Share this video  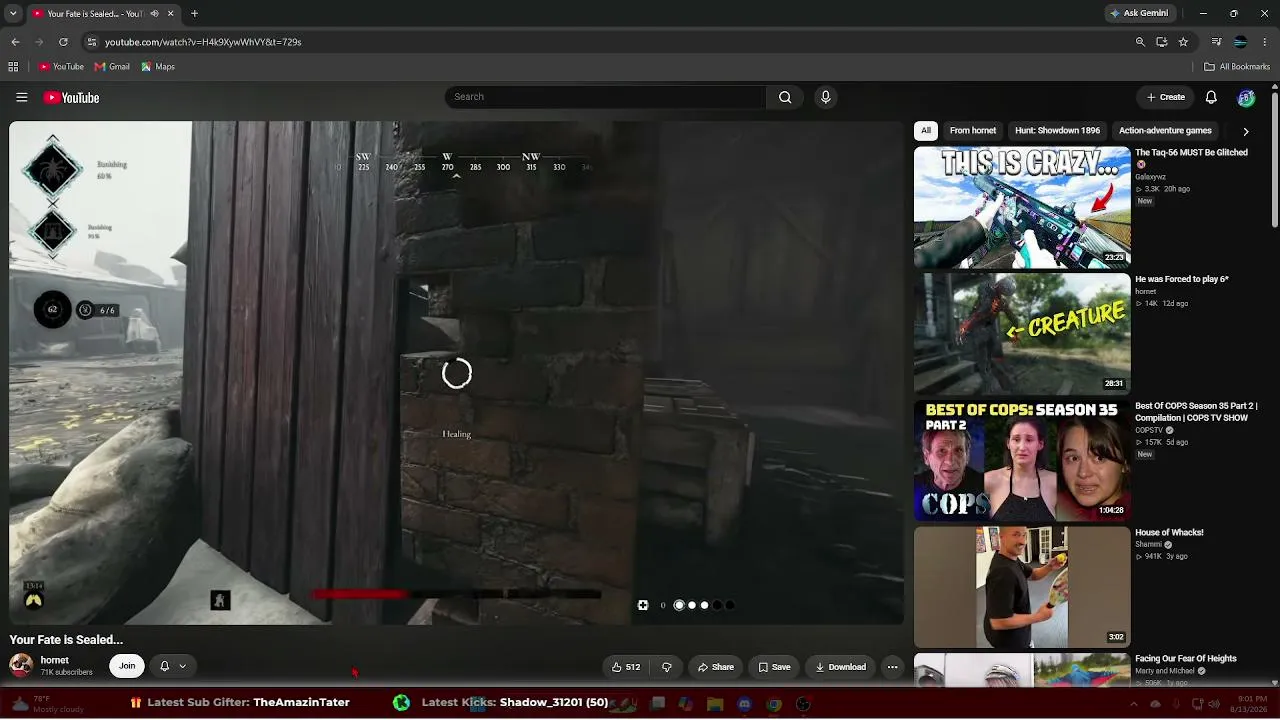tap(716, 667)
